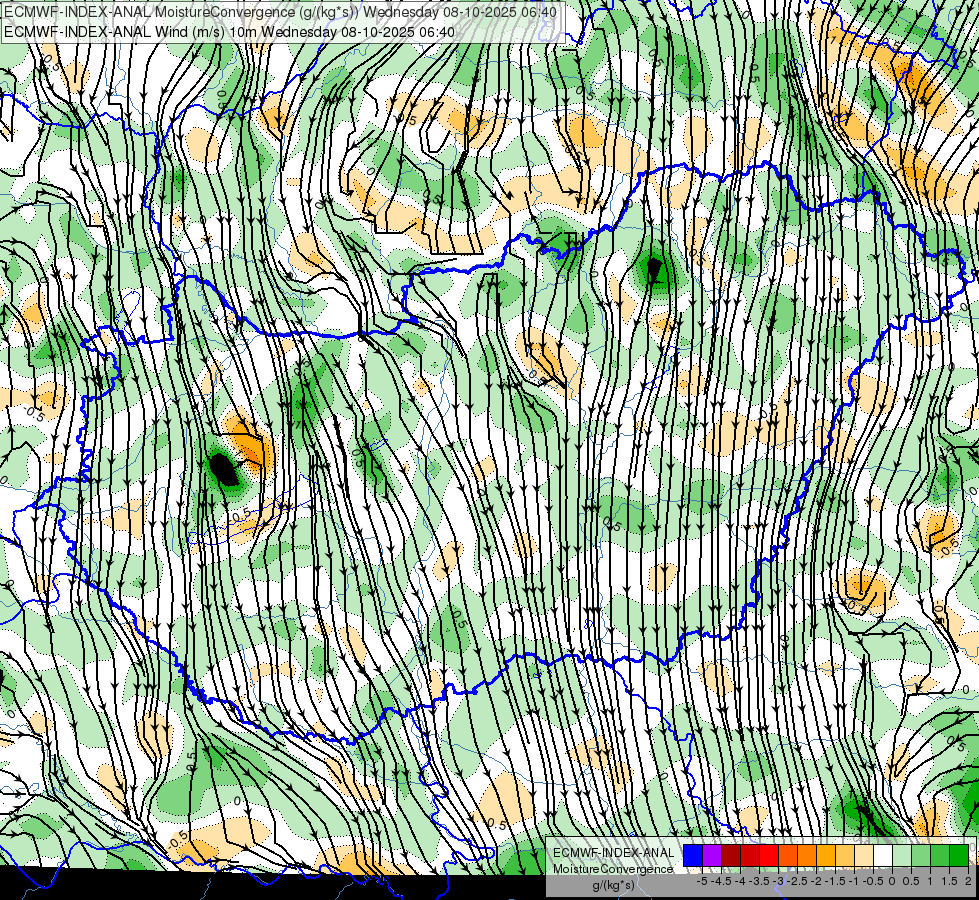This screenshot has height=900, width=979.
Task: Click the -1.5 tick value on the legend
Action: [835, 881]
